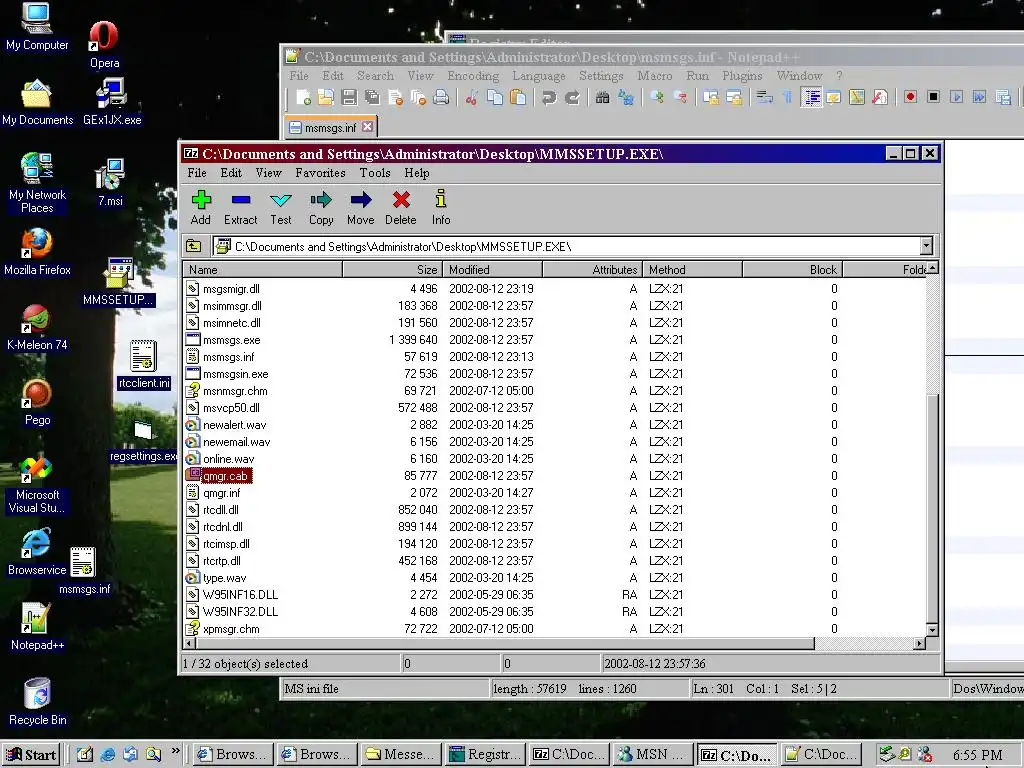
Task: Close the msmsgs.inf tab in Notepad++
Action: (x=368, y=126)
